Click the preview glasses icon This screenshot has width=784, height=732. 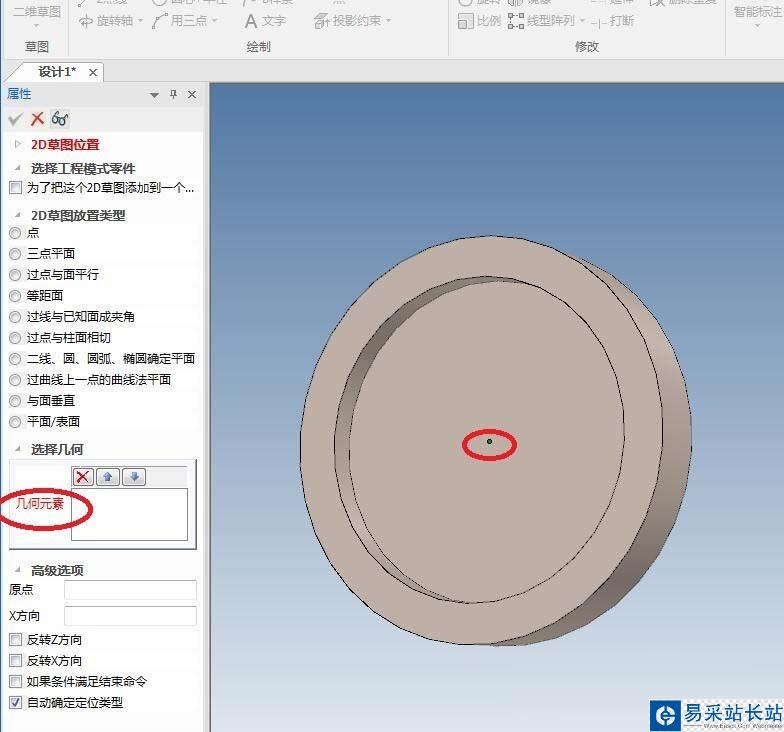pos(60,119)
